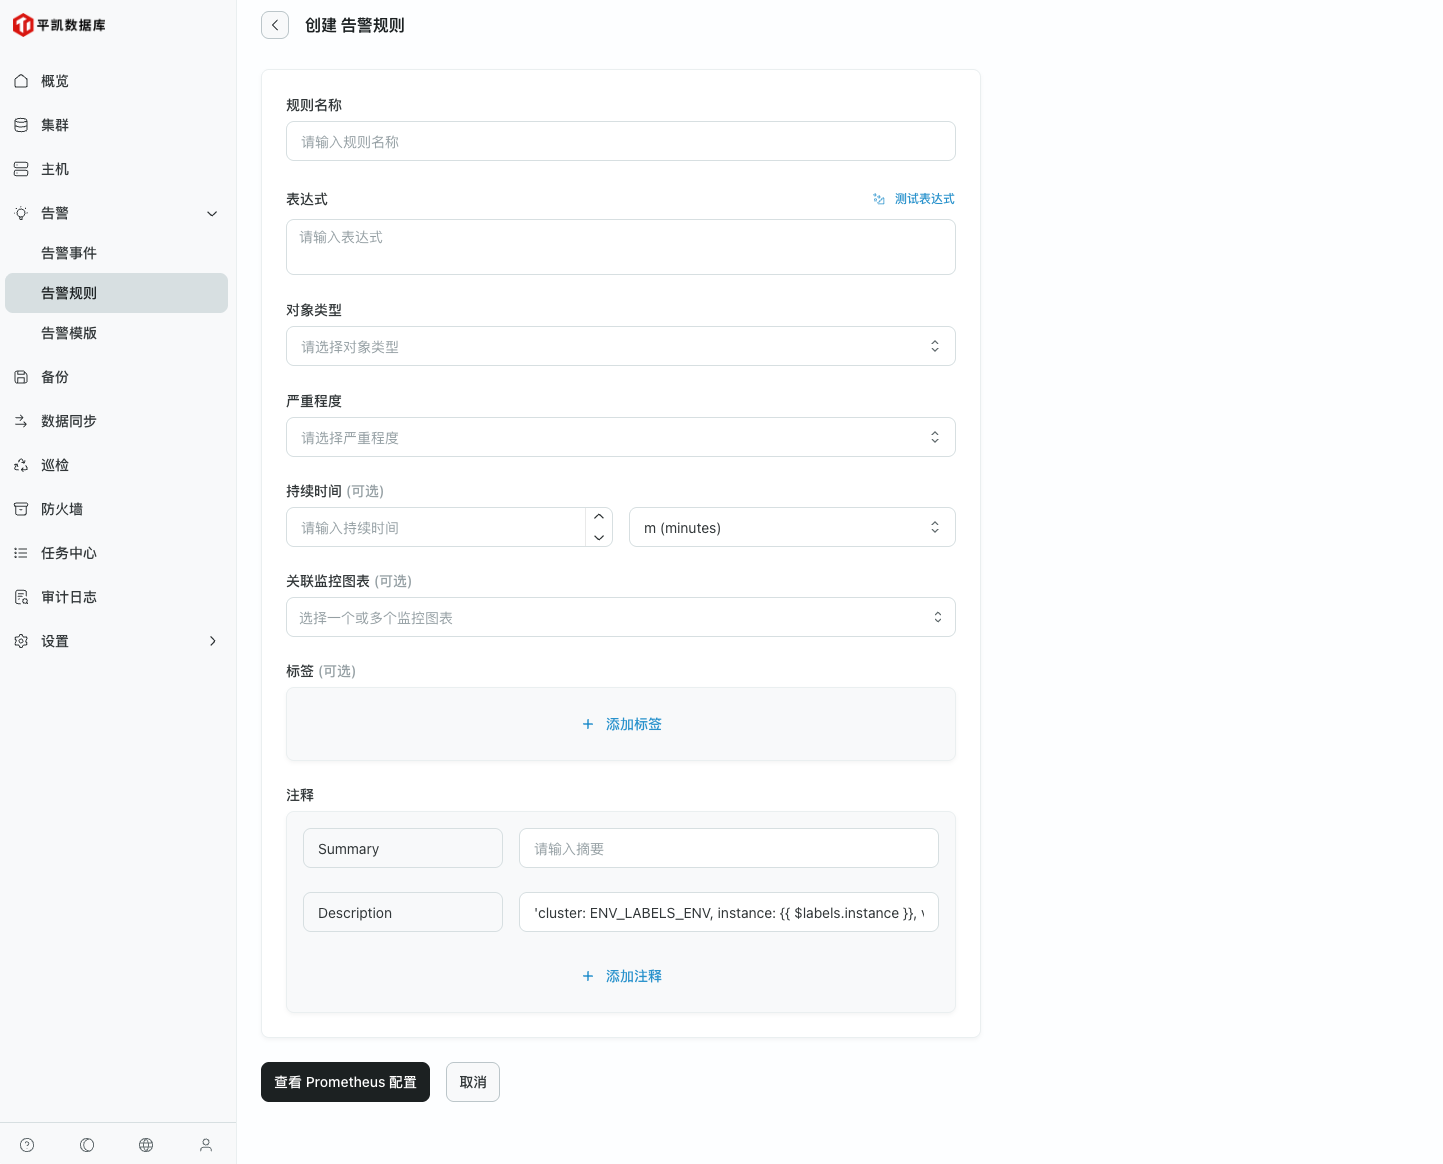This screenshot has width=1443, height=1164.
Task: Click the help icon in bottom bar
Action: point(27,1145)
